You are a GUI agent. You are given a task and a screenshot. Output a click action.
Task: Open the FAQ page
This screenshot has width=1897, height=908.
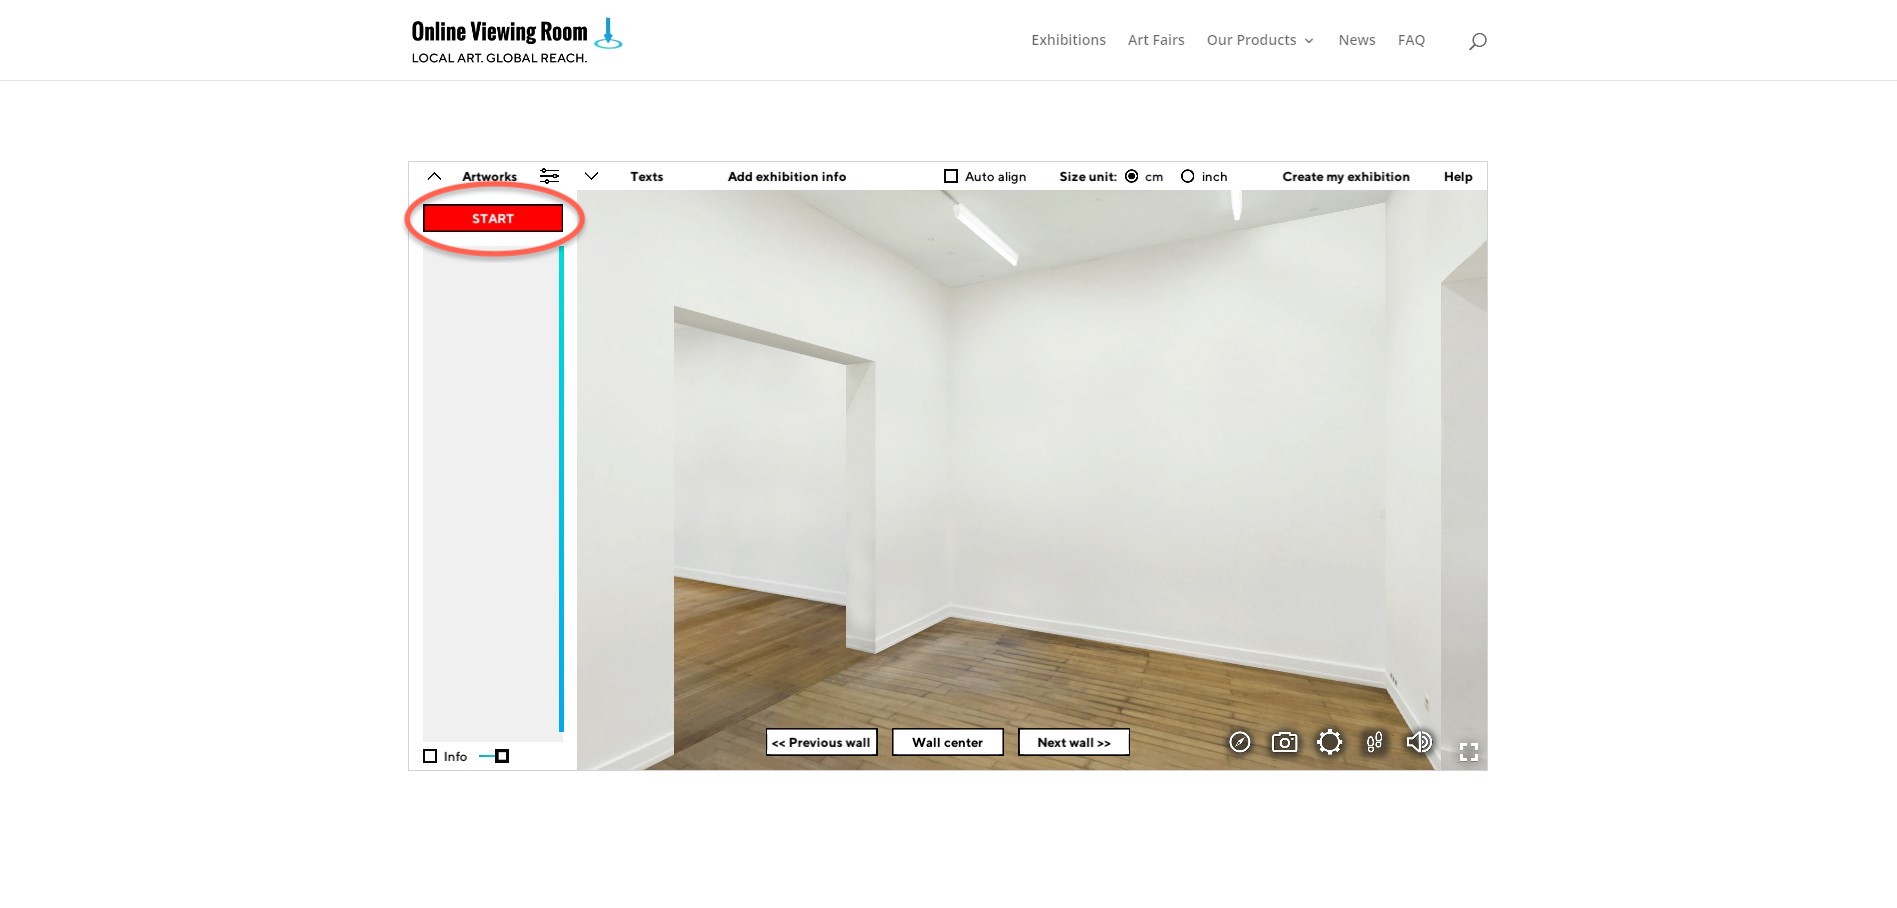click(x=1411, y=40)
